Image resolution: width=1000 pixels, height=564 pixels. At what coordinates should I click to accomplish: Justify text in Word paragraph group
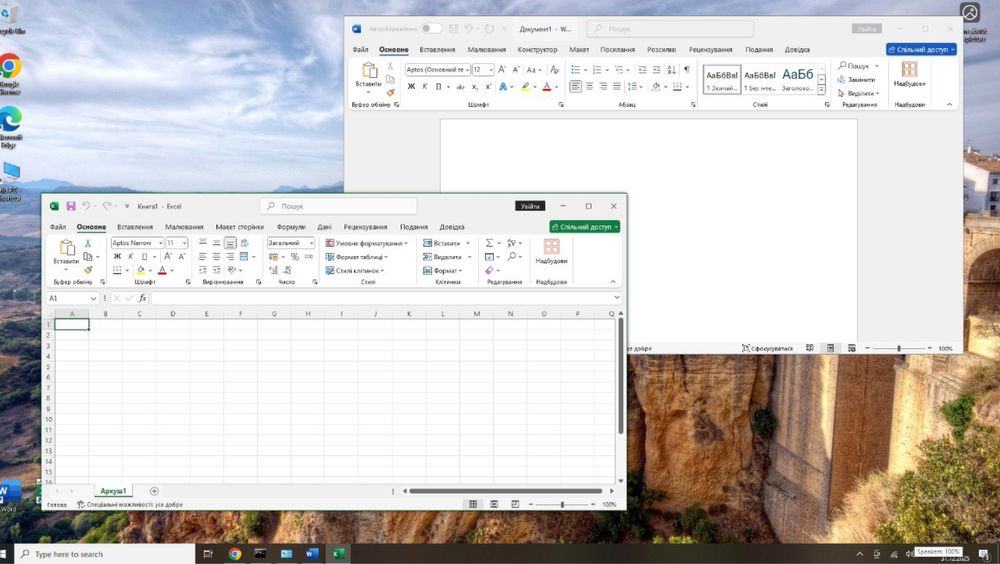(617, 86)
